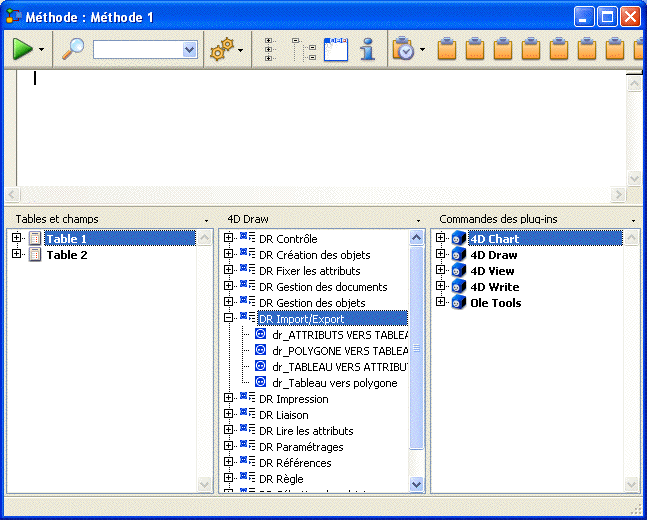647x520 pixels.
Task: Select the DR Impression theme
Action: [293, 399]
